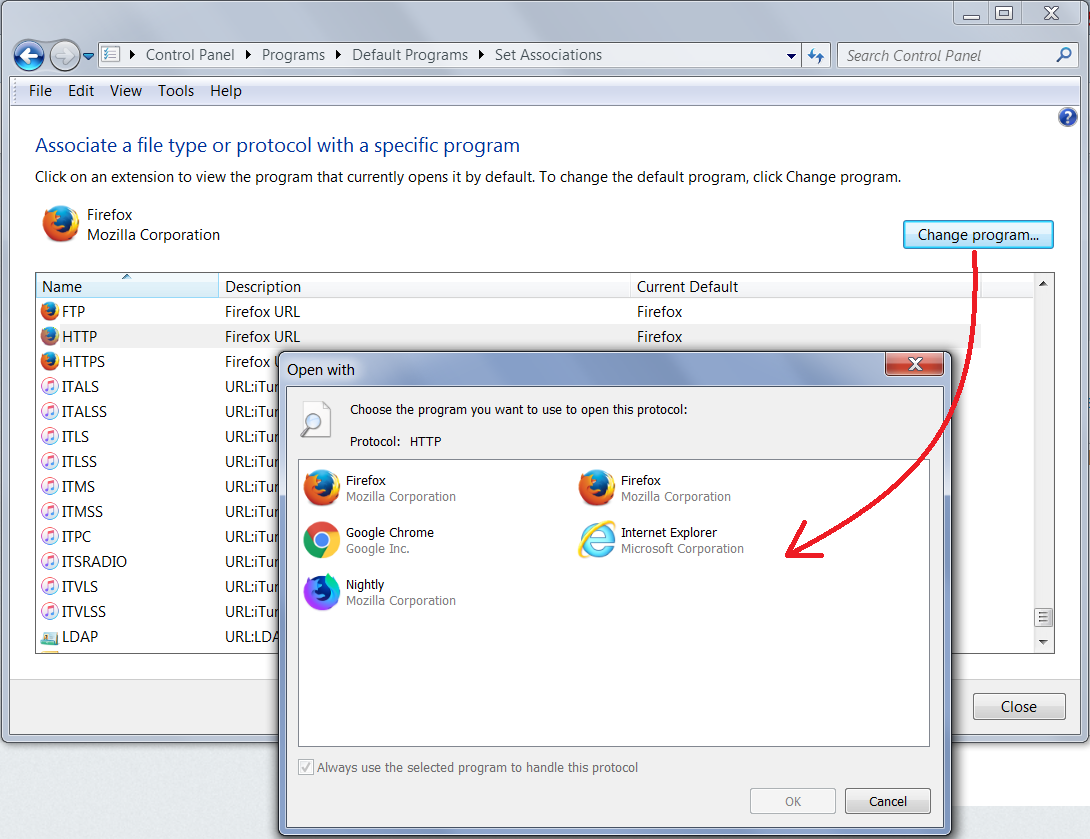
Task: Open the View menu
Action: coord(126,91)
